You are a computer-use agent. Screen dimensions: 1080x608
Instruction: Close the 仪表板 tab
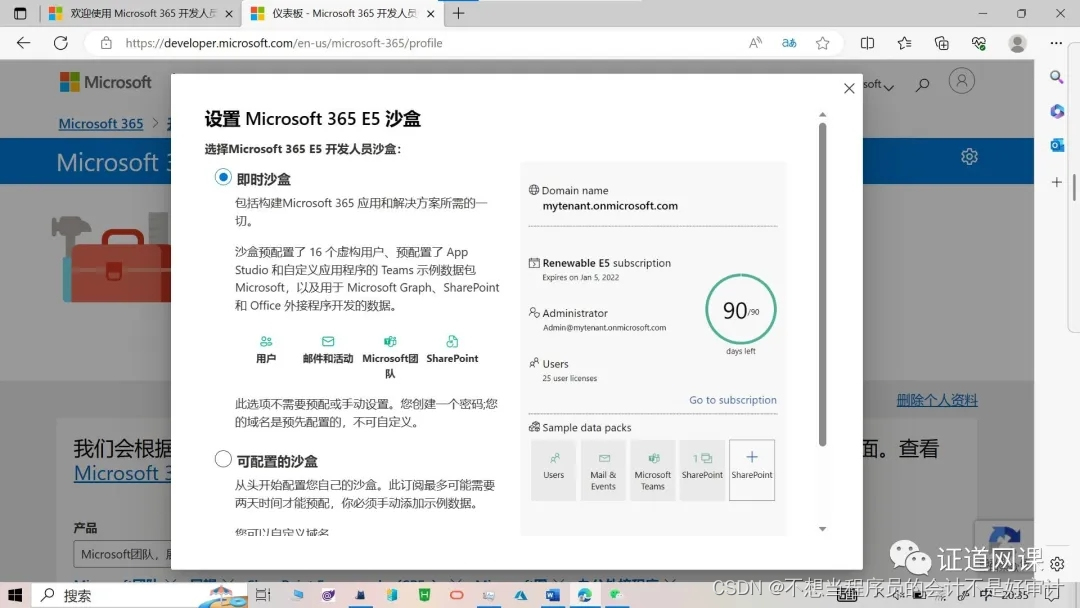430,13
